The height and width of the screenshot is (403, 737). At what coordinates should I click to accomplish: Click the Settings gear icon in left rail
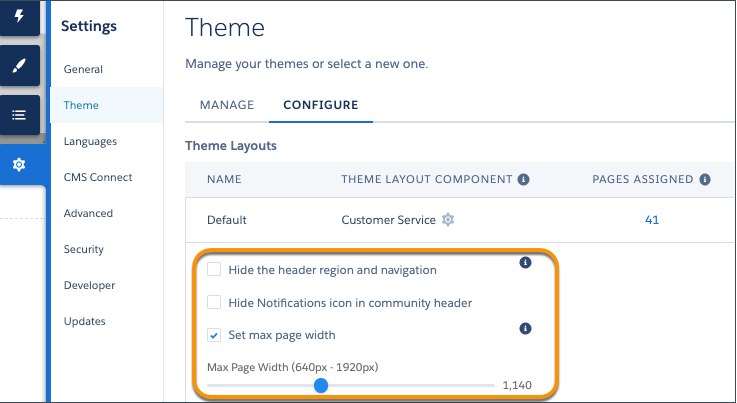(x=19, y=164)
